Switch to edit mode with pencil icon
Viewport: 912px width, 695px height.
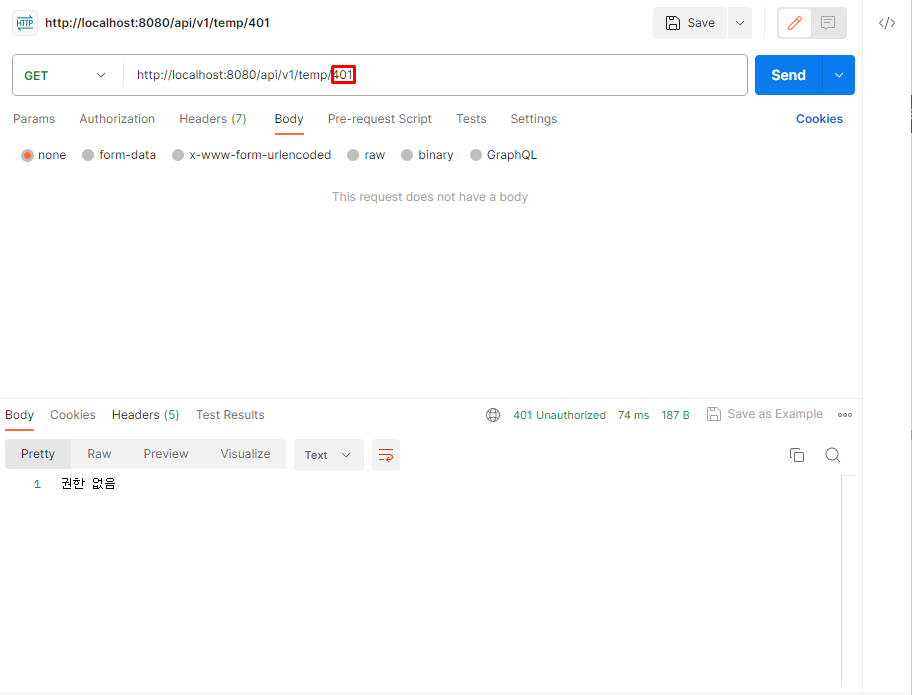[795, 23]
